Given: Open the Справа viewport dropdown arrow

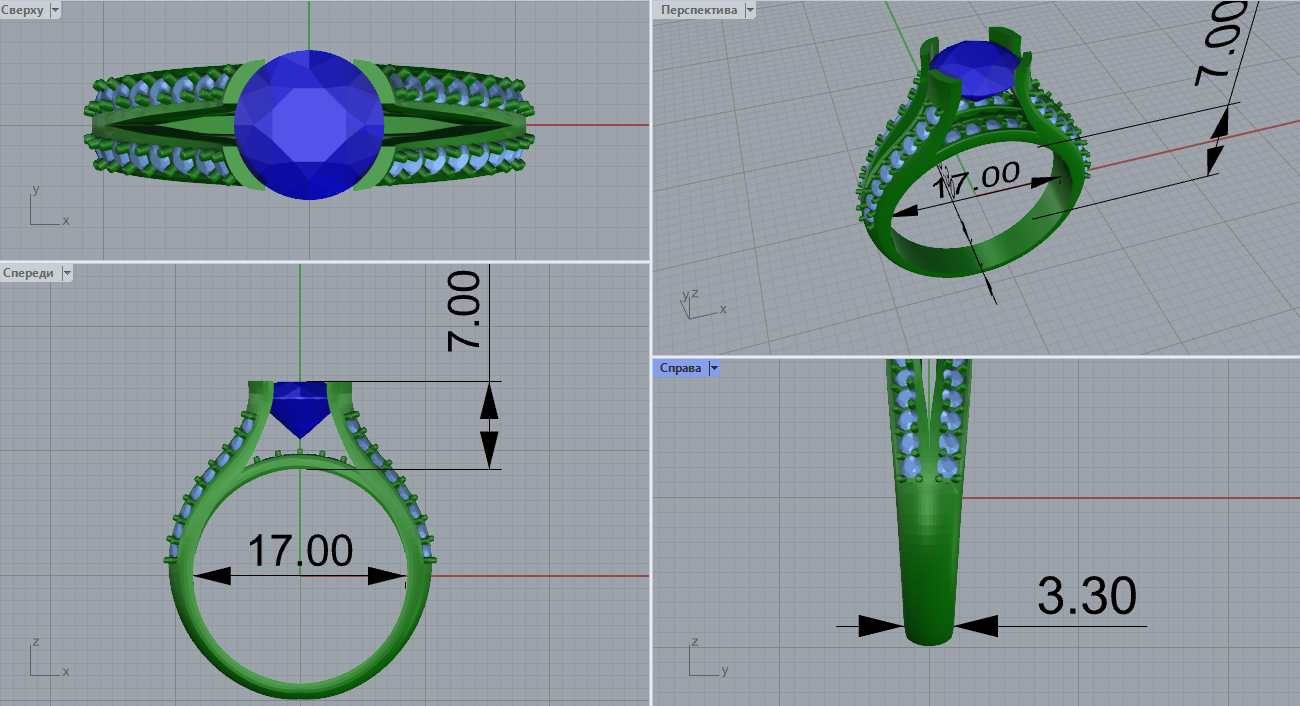Looking at the screenshot, I should (713, 368).
